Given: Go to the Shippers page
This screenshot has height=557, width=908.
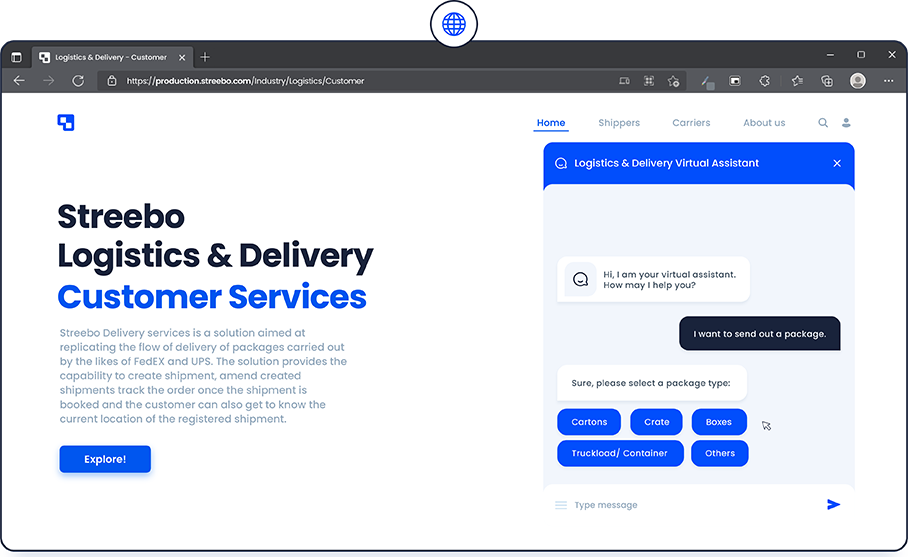Looking at the screenshot, I should [x=619, y=123].
